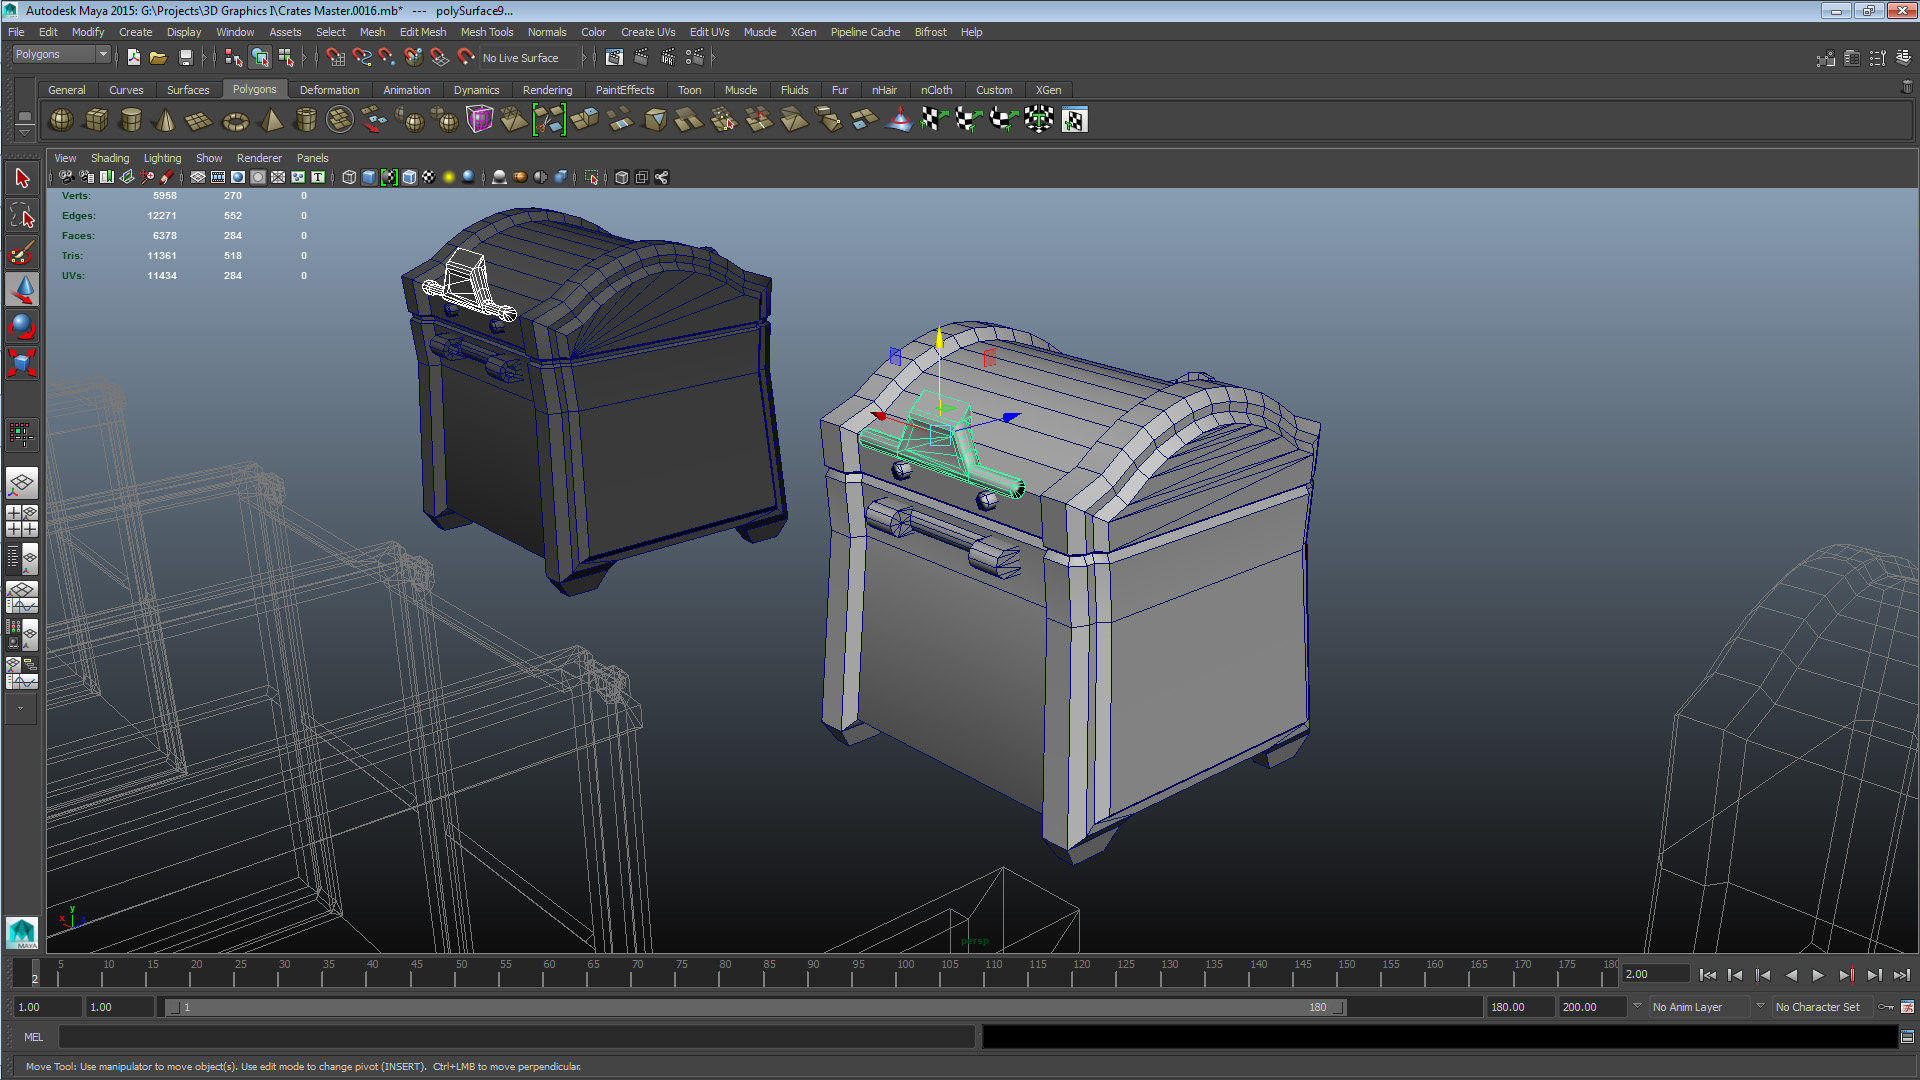This screenshot has height=1080, width=1920.
Task: Click the polygon torus shelf icon
Action: (x=235, y=121)
